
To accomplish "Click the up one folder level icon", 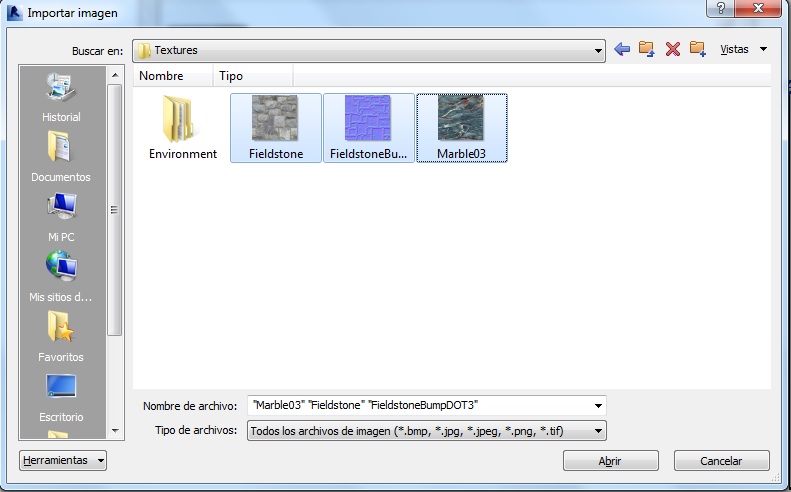I will pos(647,49).
